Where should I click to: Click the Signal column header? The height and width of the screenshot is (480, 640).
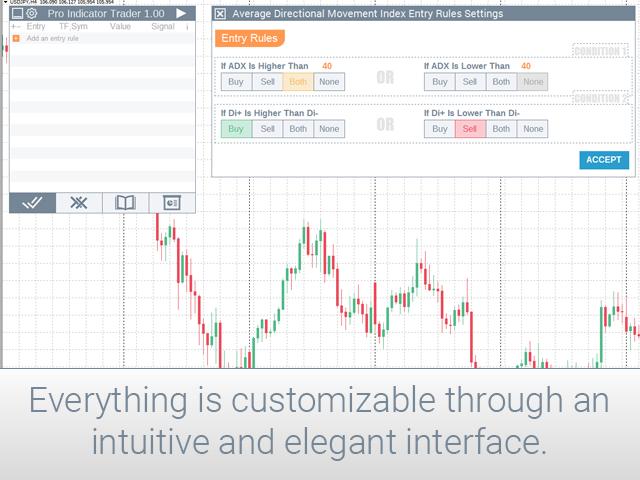coord(163,27)
